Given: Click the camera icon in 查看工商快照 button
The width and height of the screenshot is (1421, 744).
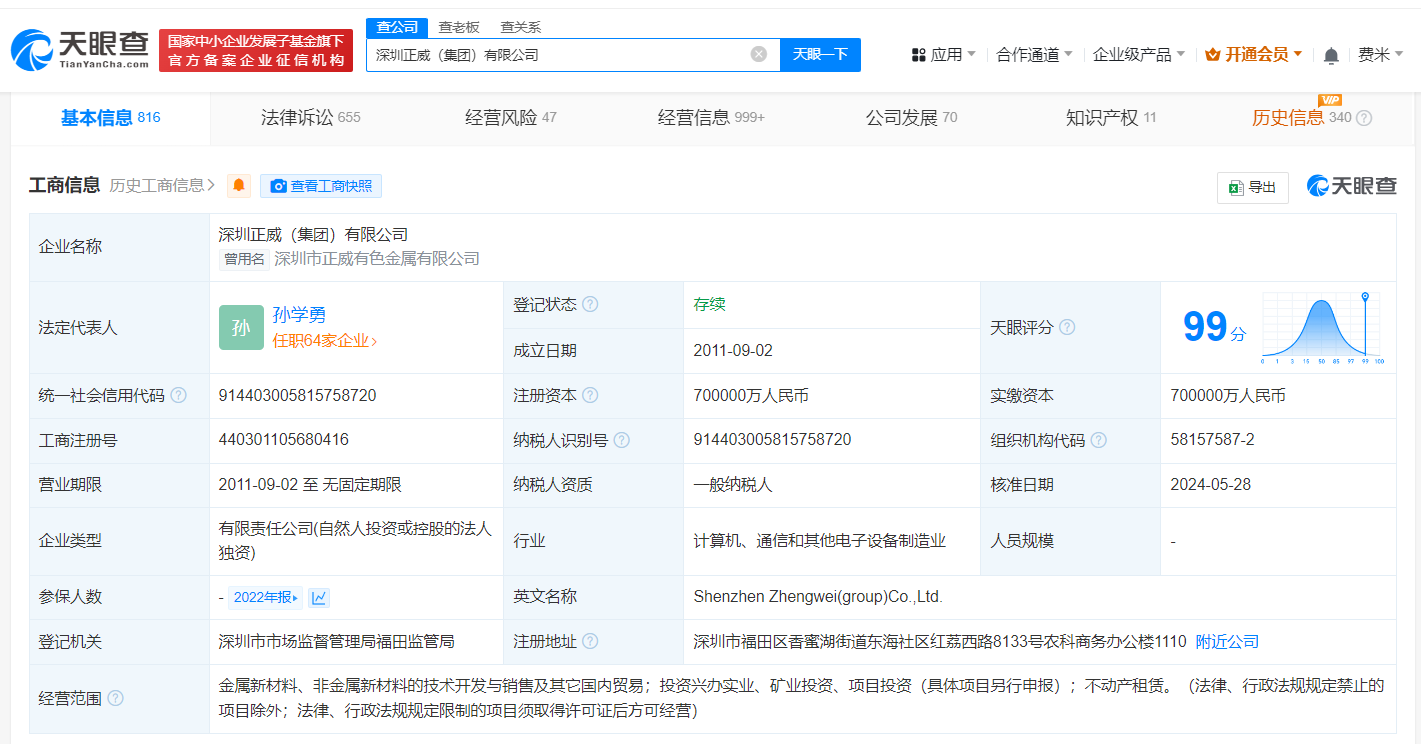Looking at the screenshot, I should click(279, 185).
